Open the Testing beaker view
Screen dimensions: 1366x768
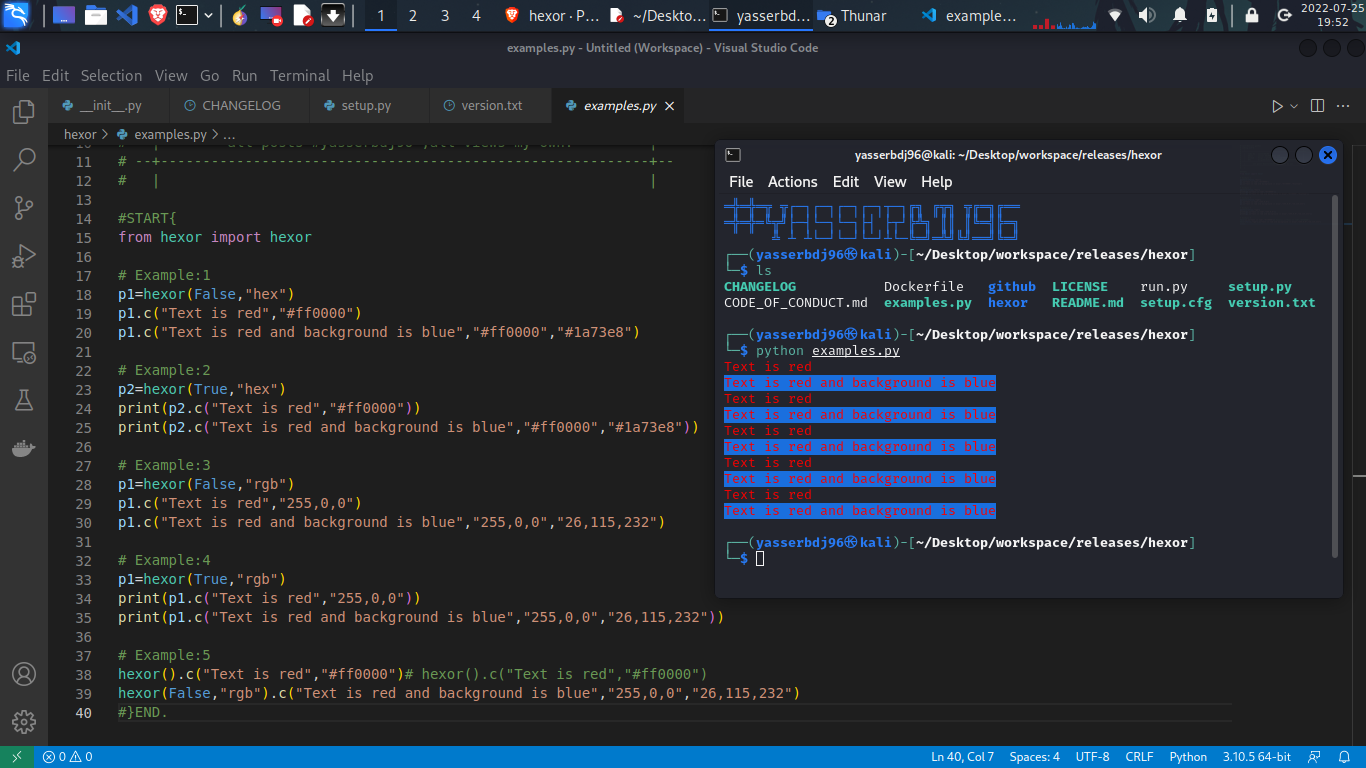pyautogui.click(x=22, y=400)
